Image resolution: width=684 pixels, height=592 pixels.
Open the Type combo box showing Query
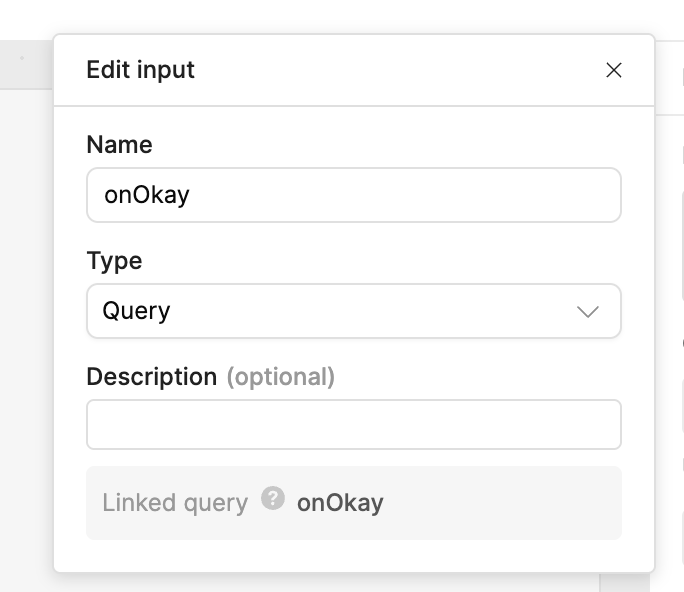353,311
